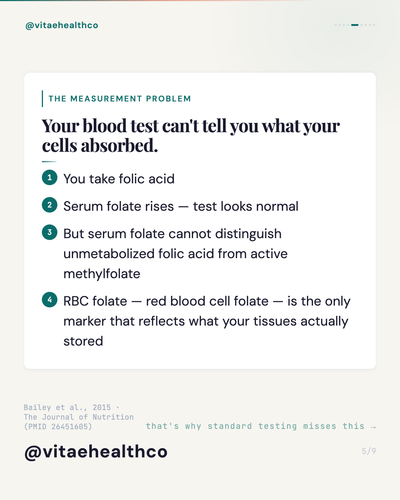Click the PMID 26451605 reference
Image resolution: width=400 pixels, height=500 pixels.
(x=58, y=426)
